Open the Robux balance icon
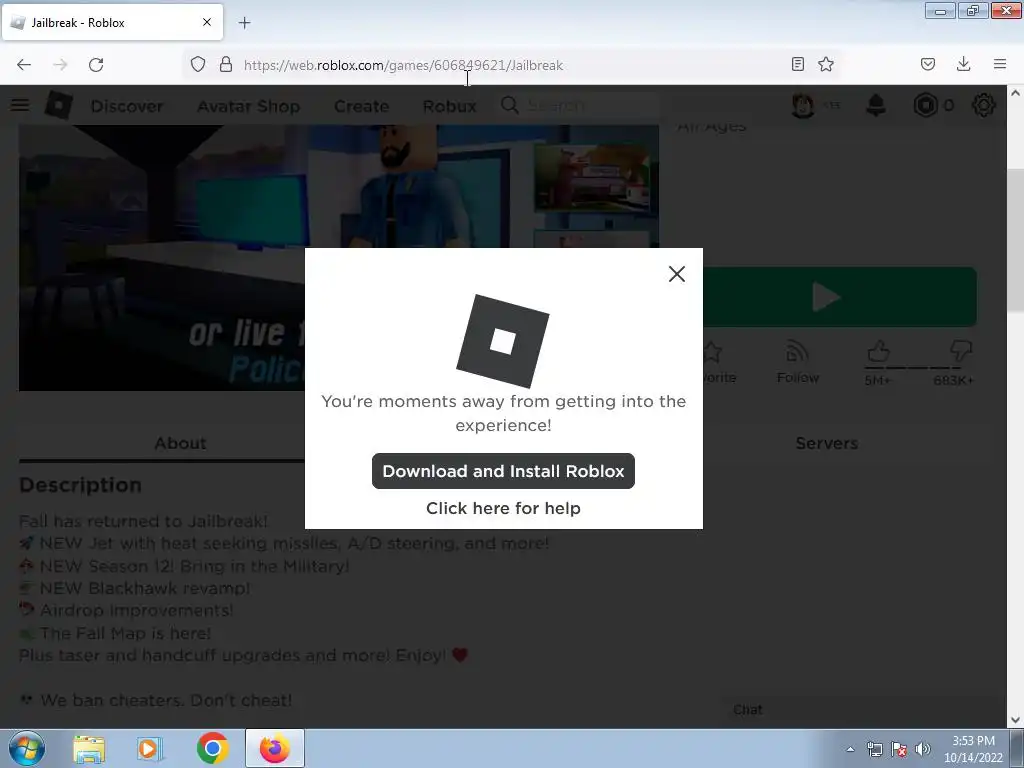Viewport: 1024px width, 768px height. coord(925,105)
